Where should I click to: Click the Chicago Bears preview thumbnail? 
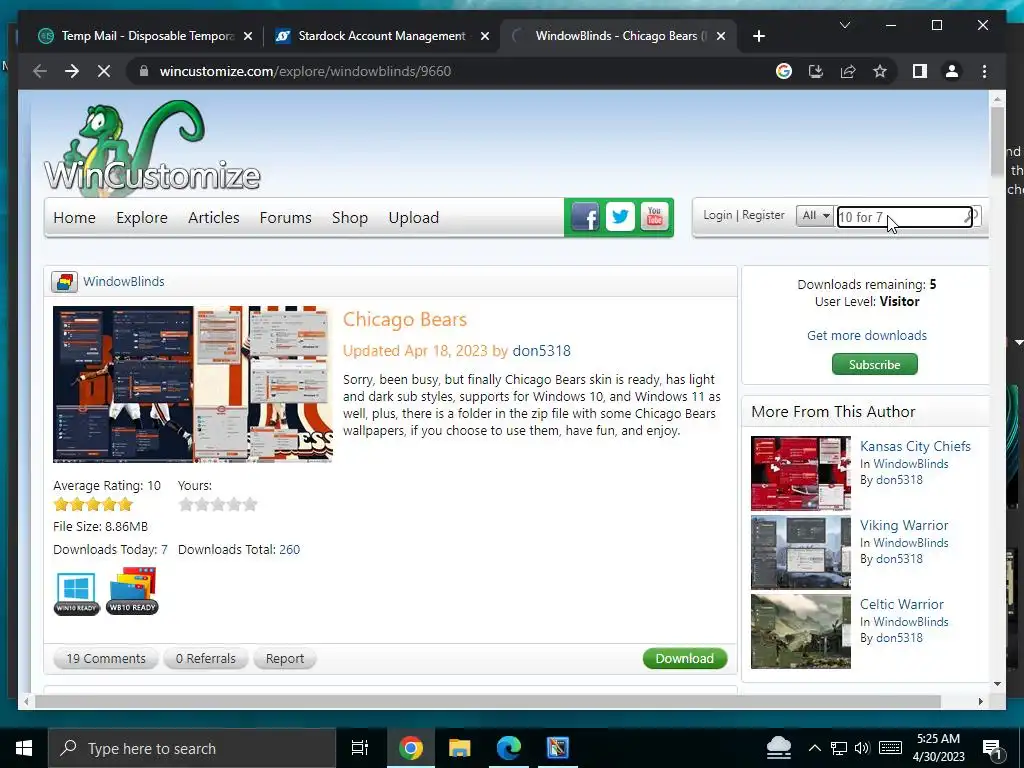point(193,384)
